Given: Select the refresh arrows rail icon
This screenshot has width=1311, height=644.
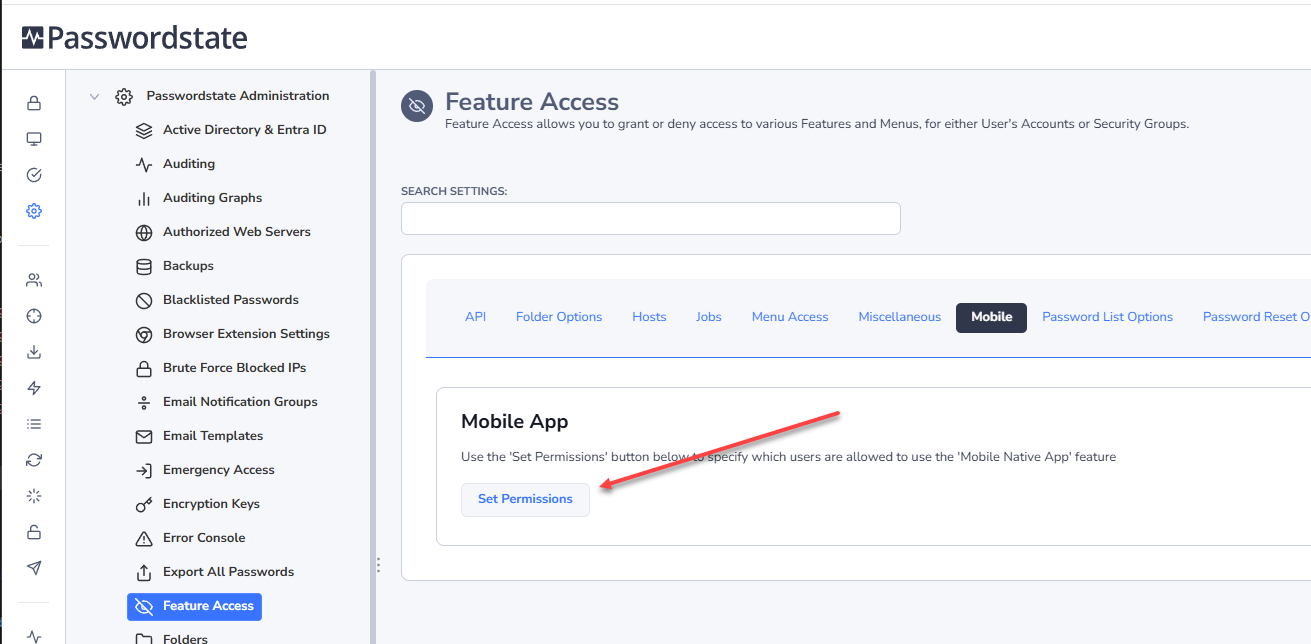Looking at the screenshot, I should [34, 460].
